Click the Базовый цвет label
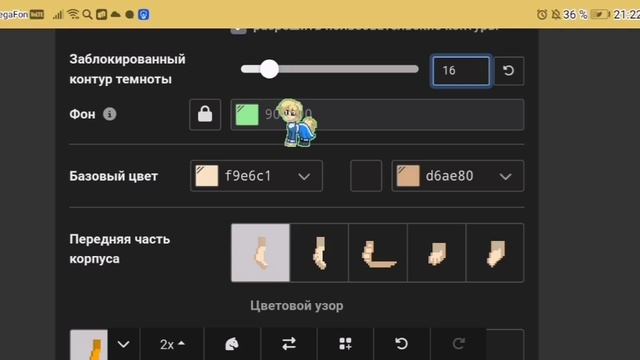The image size is (640, 360). (113, 176)
